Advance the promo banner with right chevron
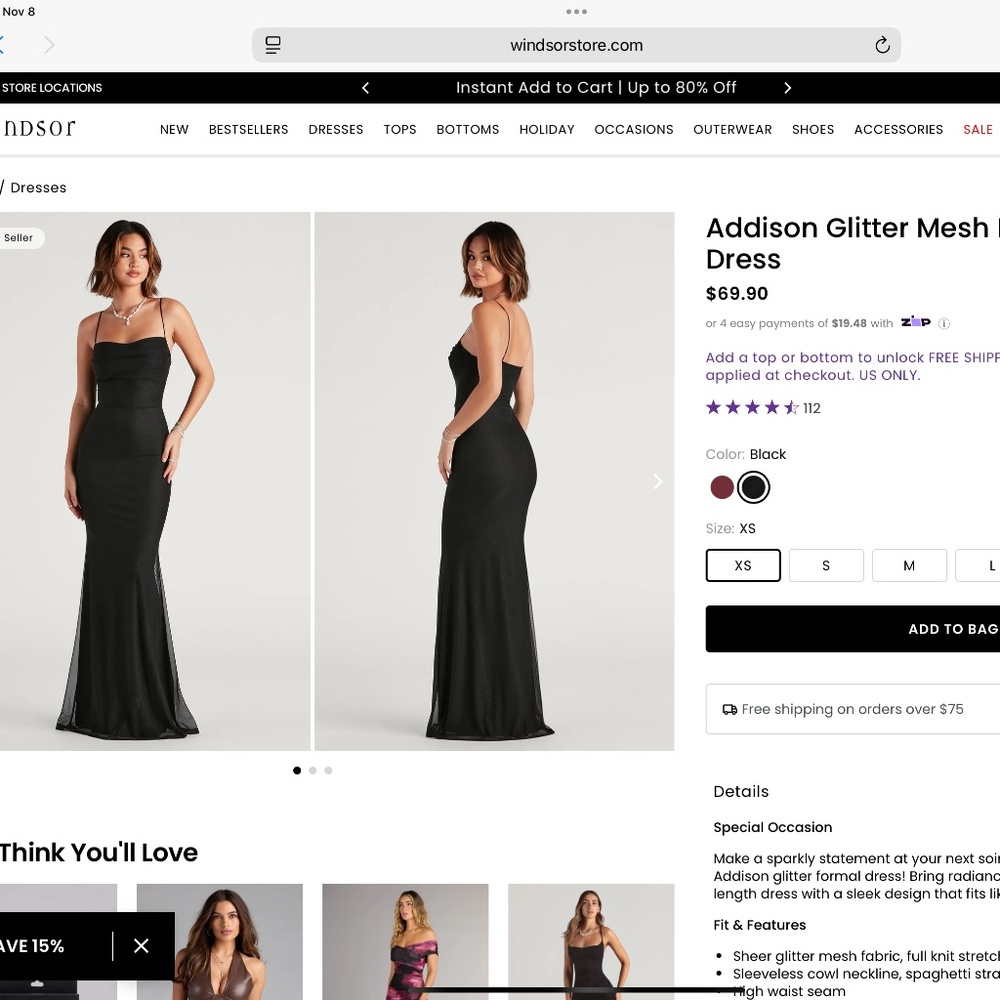This screenshot has width=1000, height=1000. point(787,88)
